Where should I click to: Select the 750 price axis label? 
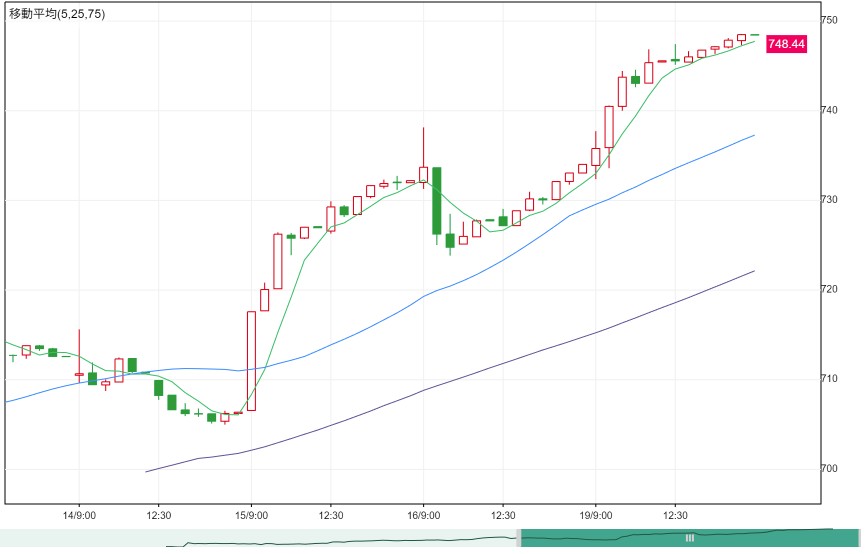829,20
